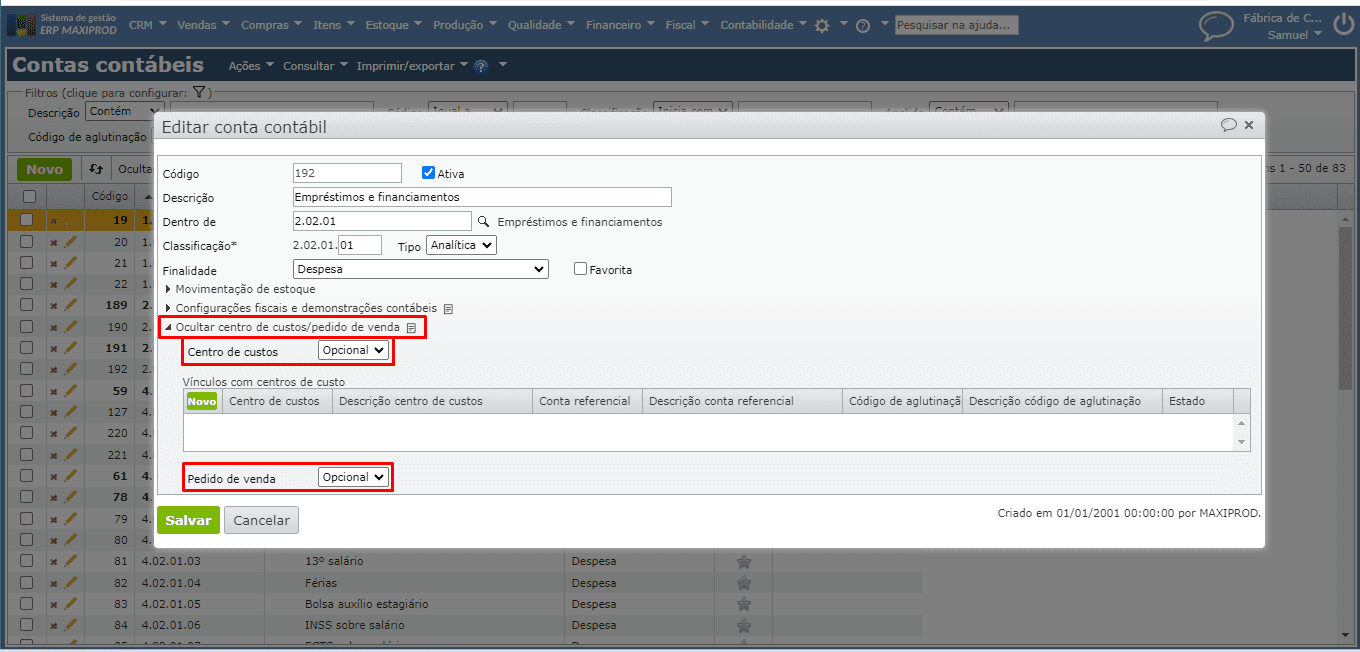Open the Contabilidade menu
The image size is (1360, 652).
click(x=763, y=25)
